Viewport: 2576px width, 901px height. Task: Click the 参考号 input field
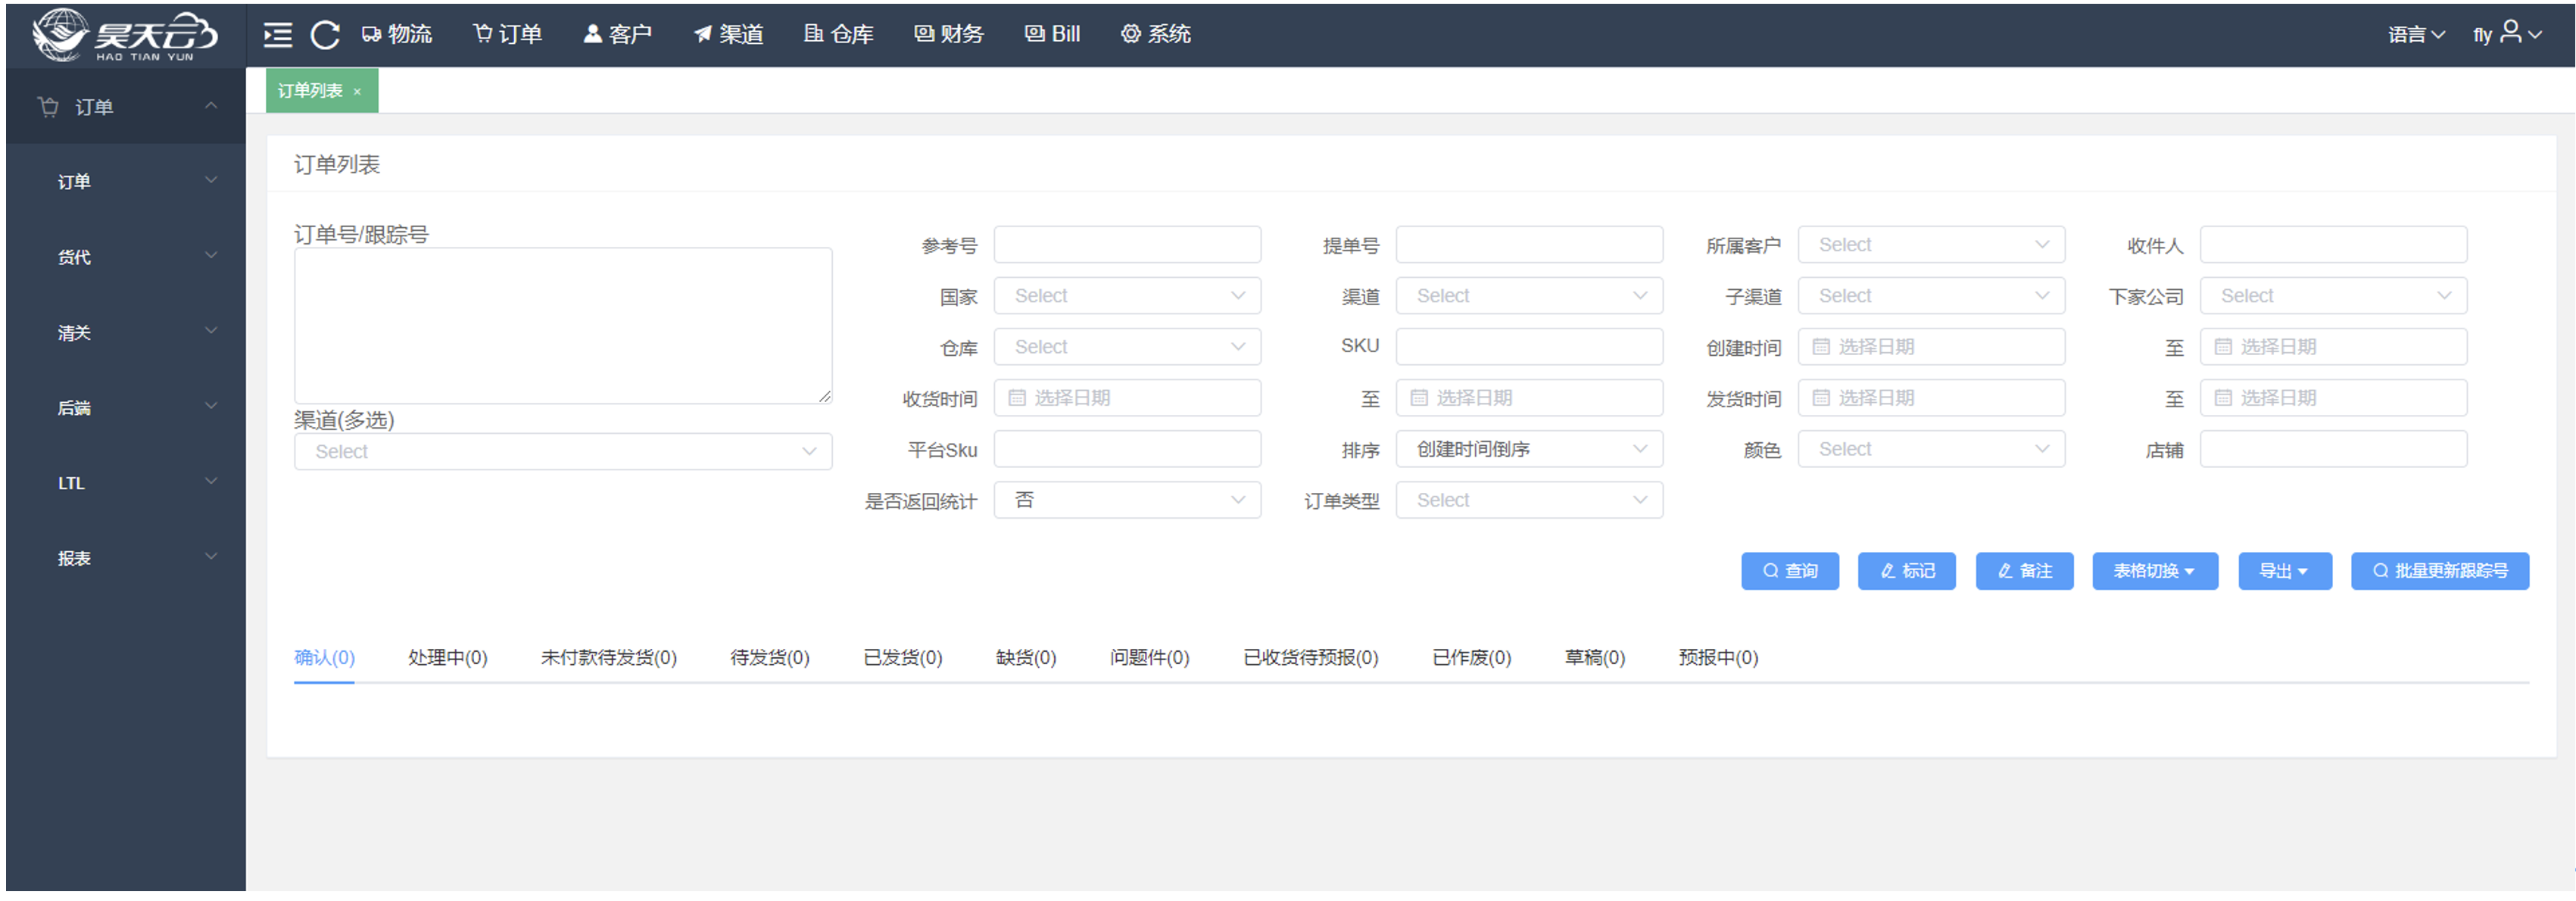click(x=1127, y=245)
